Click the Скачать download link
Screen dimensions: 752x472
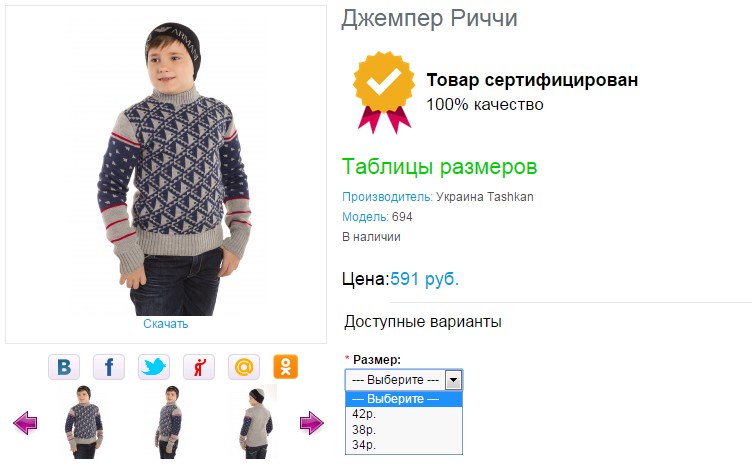(165, 324)
